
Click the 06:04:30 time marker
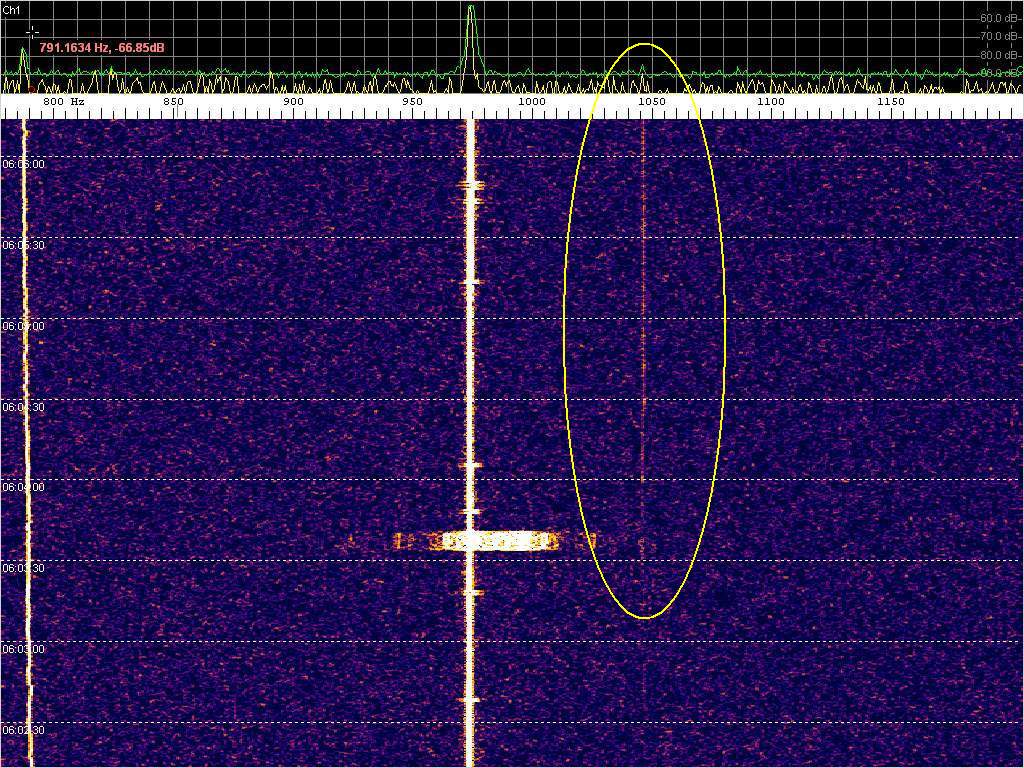[23, 408]
